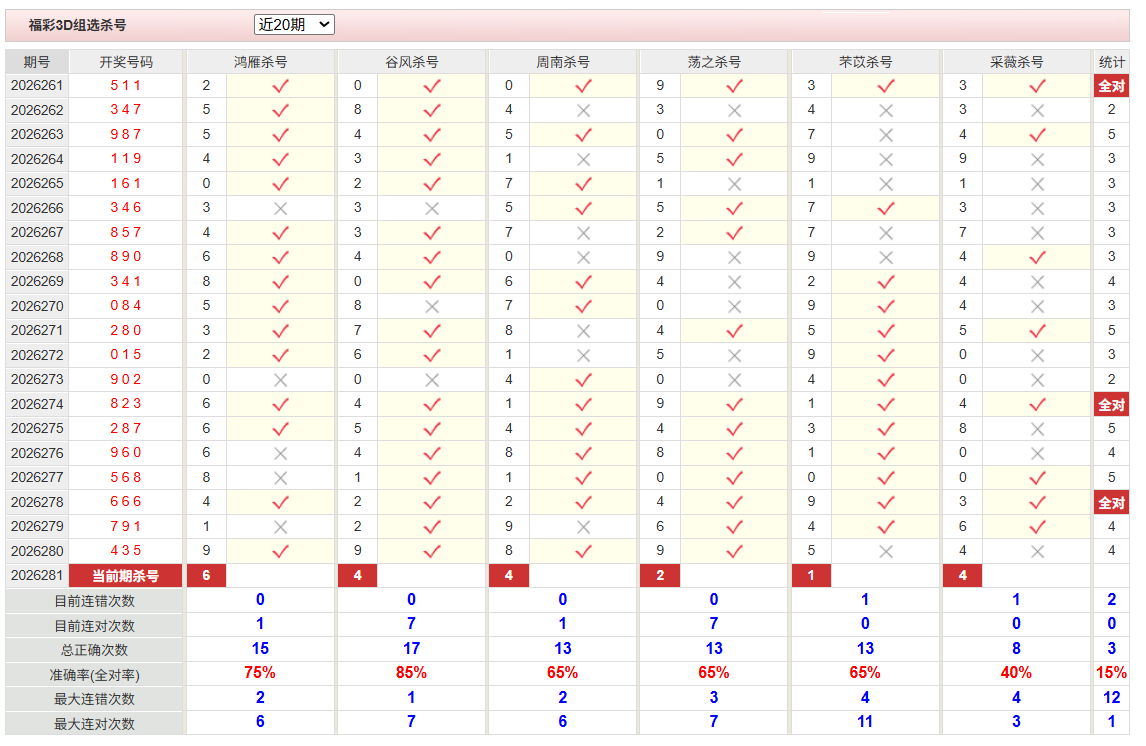Select period number 2026270
Screen dimensions: 1146x746
pos(37,306)
